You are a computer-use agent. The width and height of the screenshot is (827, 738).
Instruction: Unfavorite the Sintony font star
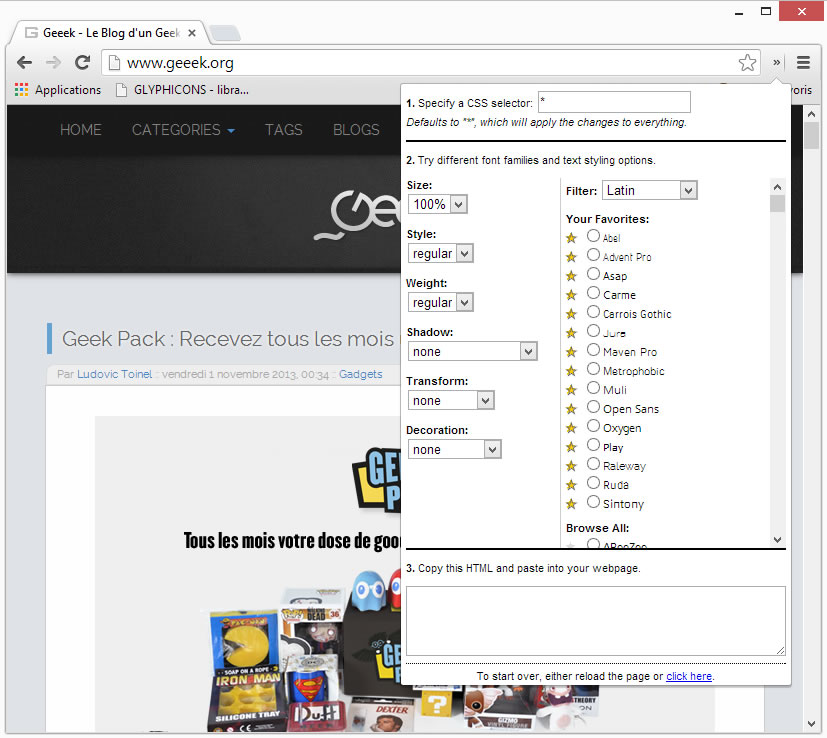click(x=571, y=504)
